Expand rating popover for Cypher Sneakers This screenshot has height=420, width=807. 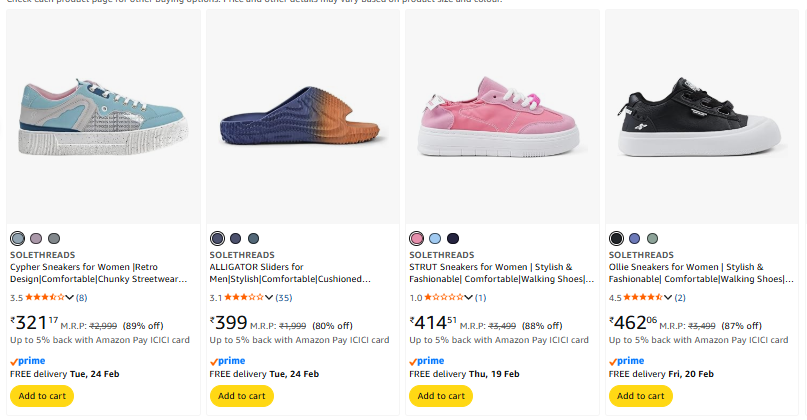[x=69, y=297]
